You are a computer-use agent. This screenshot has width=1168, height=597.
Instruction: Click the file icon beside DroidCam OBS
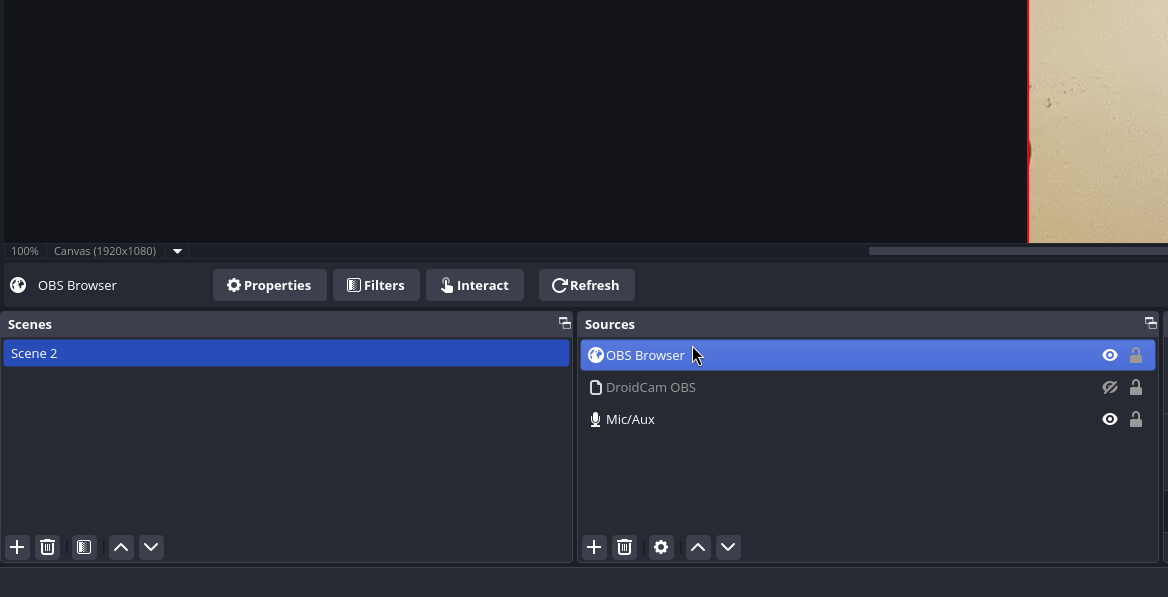pyautogui.click(x=595, y=388)
